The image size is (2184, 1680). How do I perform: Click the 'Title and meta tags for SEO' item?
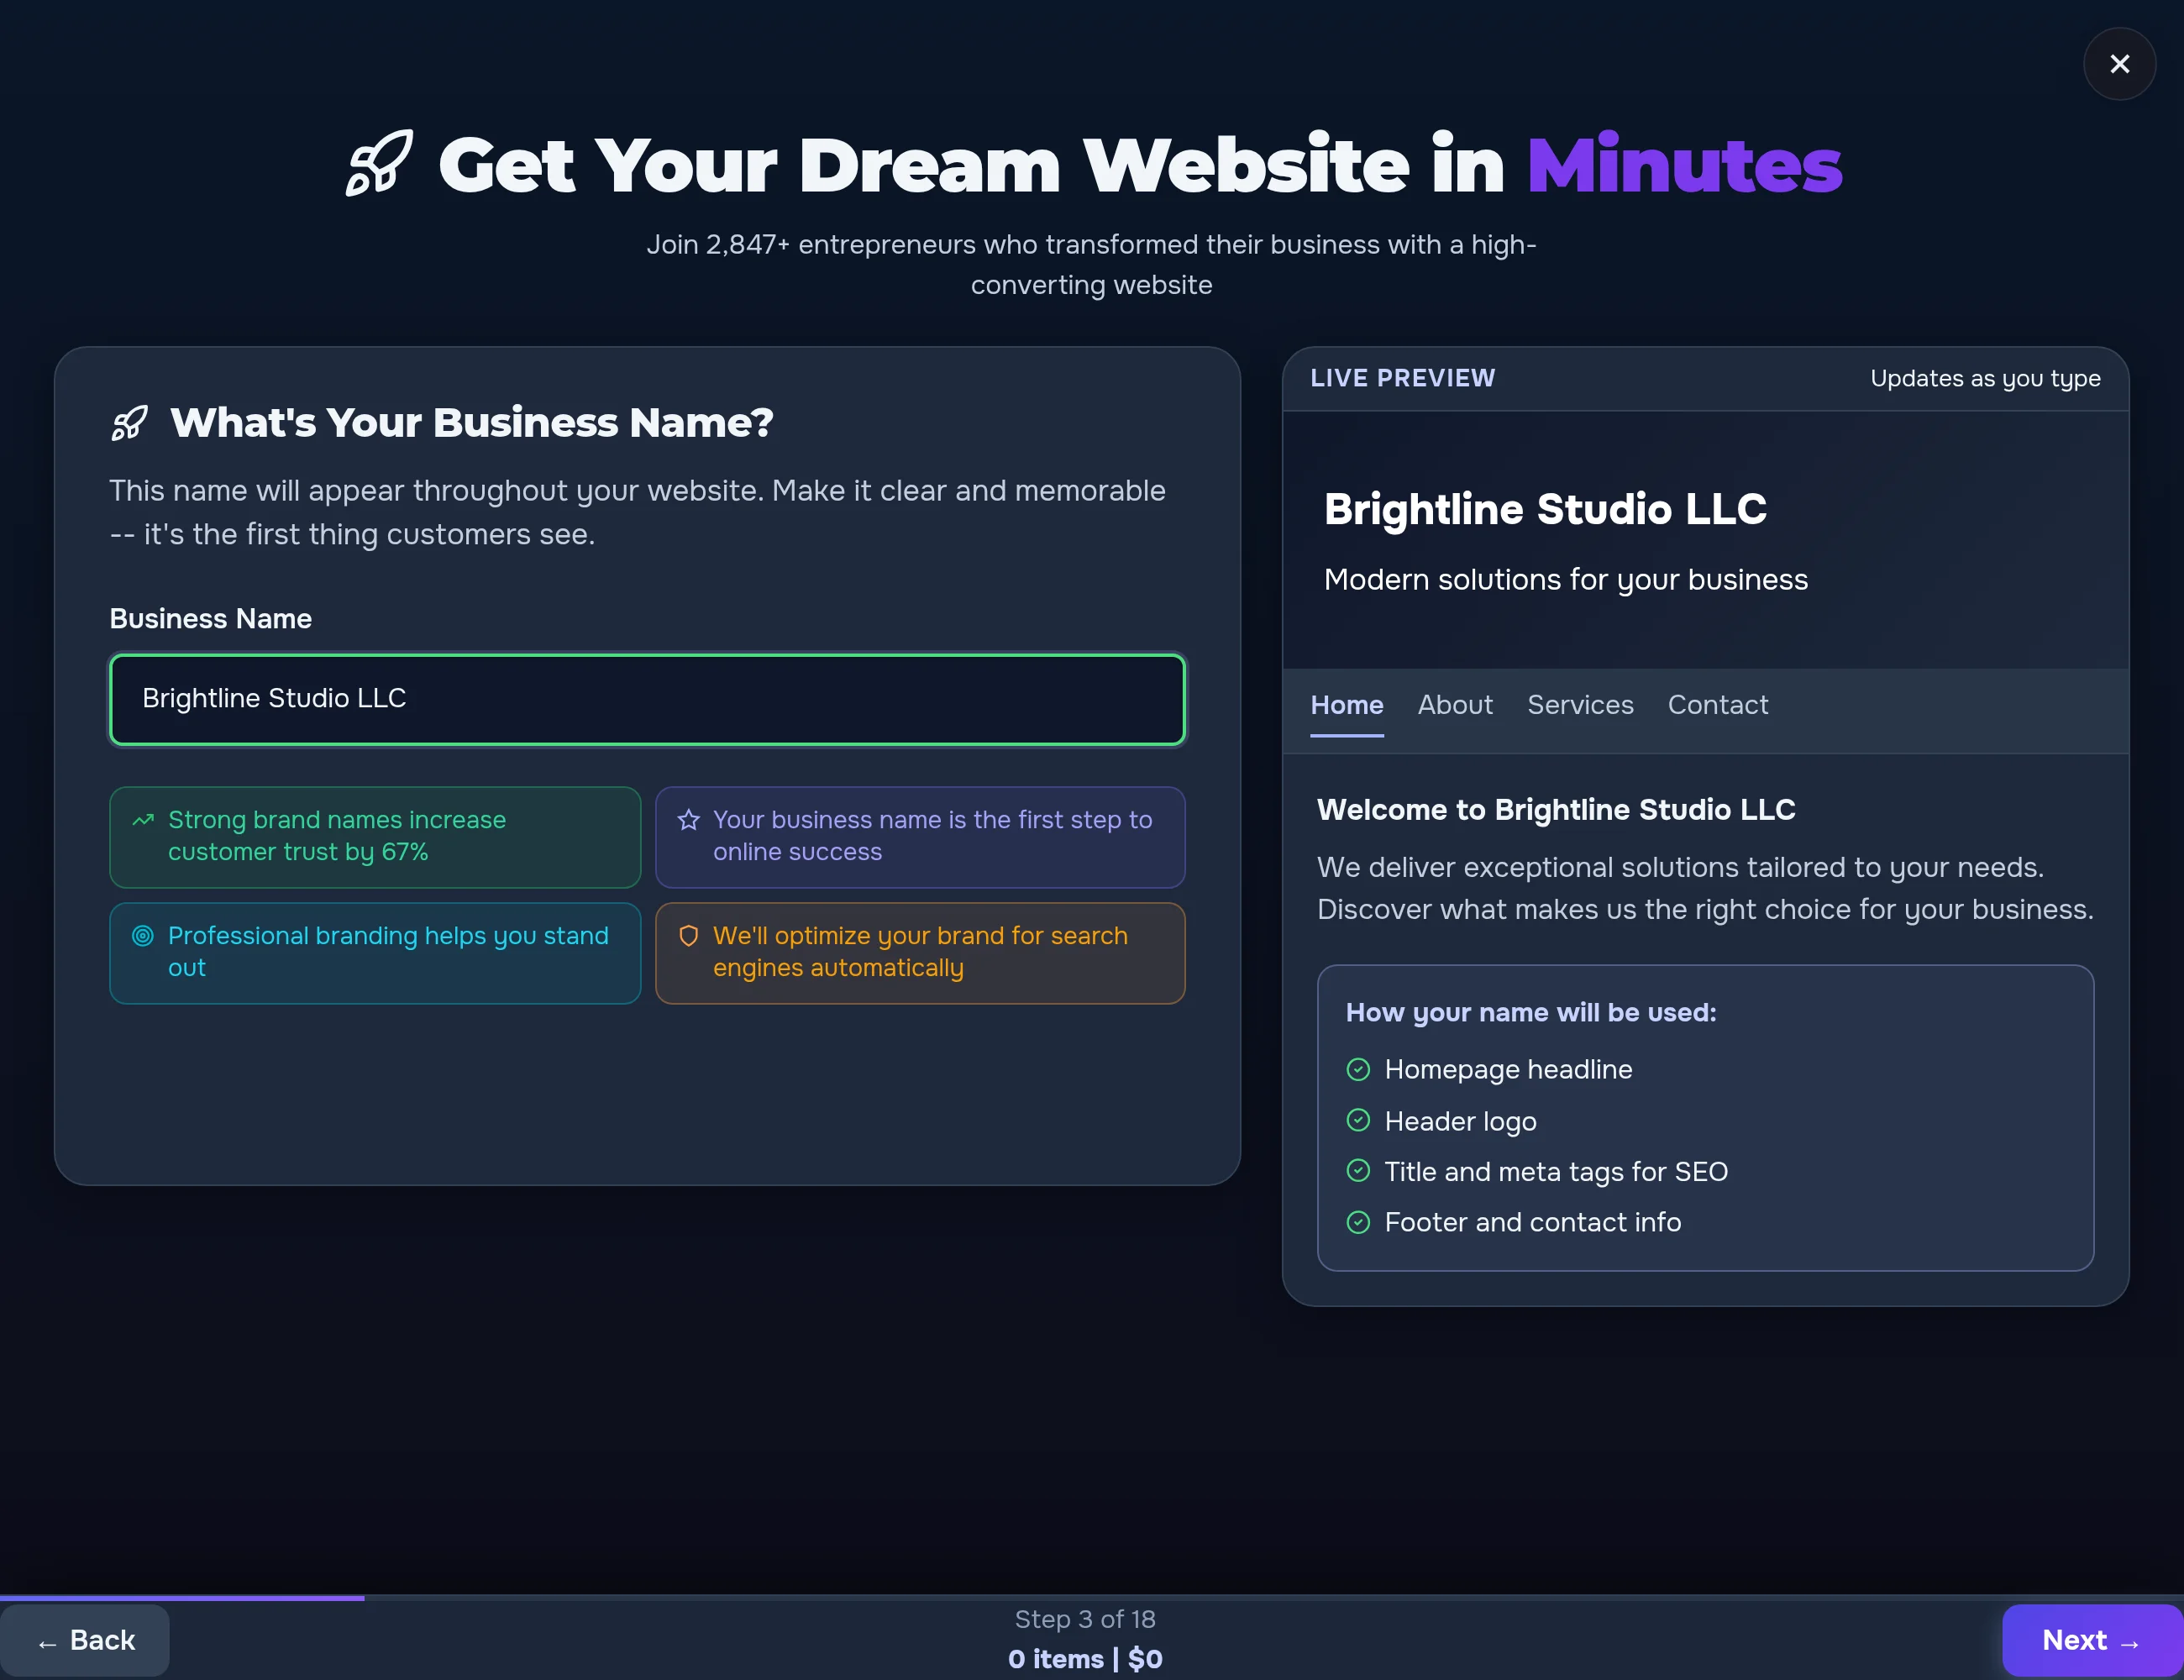[1556, 1171]
